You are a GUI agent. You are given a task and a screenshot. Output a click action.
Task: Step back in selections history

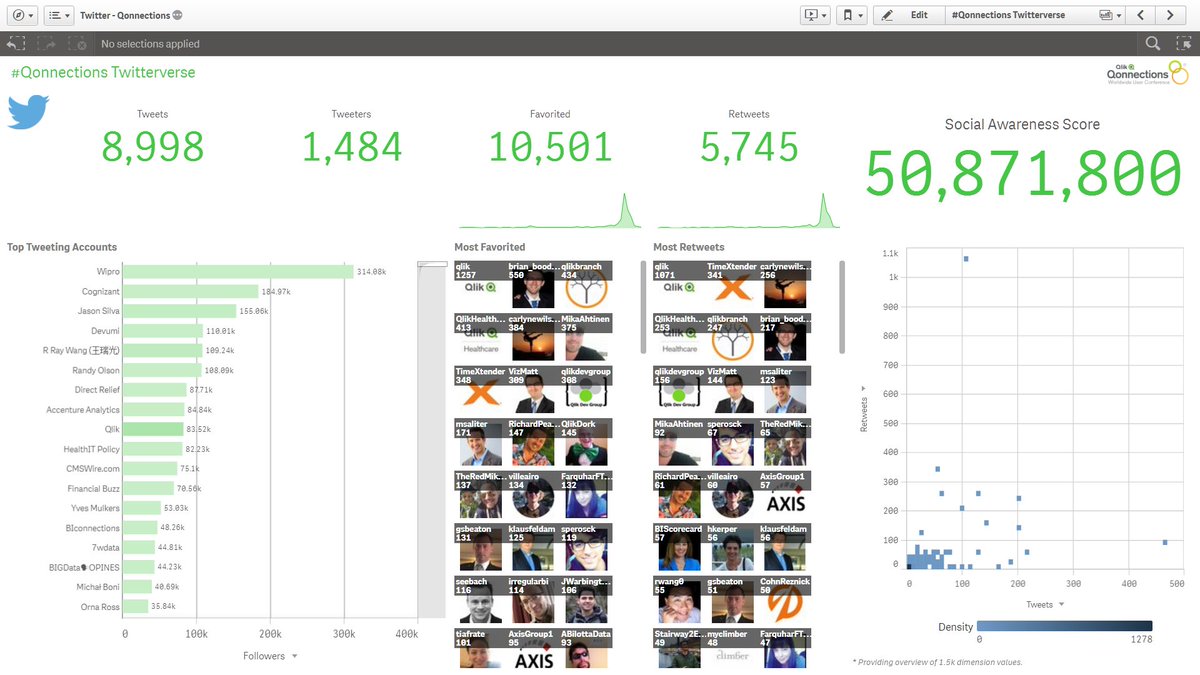click(x=15, y=44)
